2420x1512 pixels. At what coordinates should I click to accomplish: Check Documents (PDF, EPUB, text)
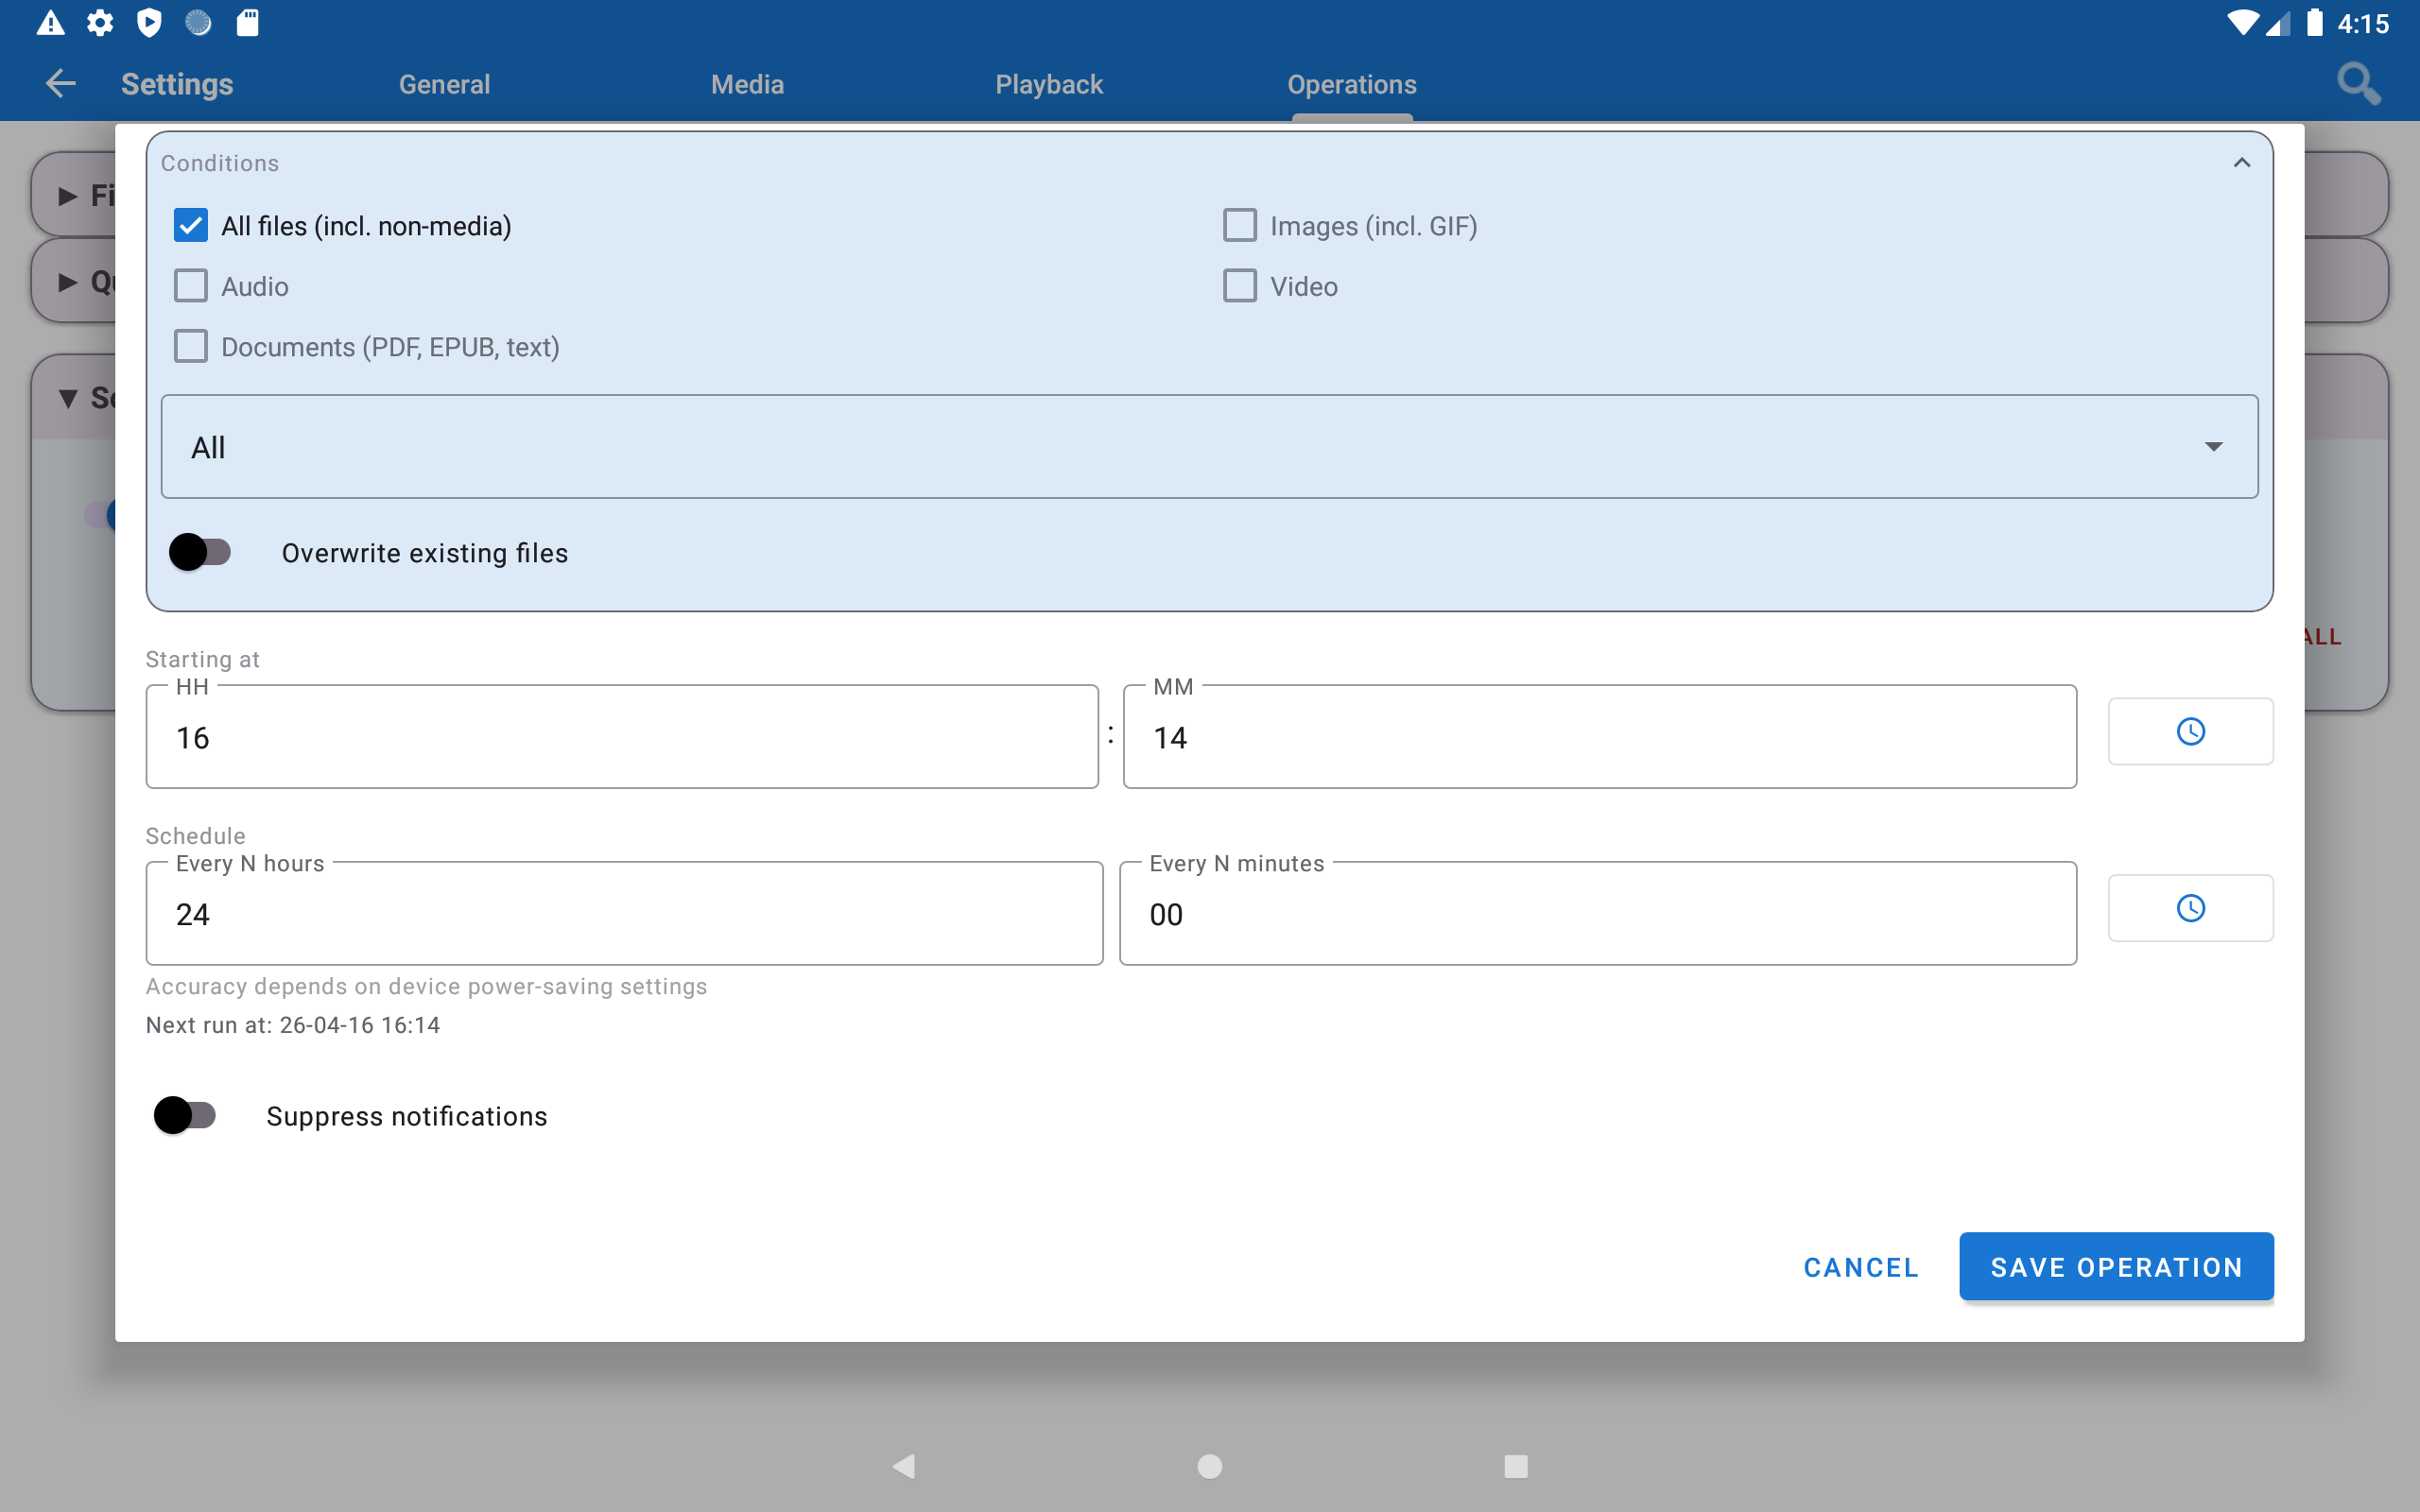click(191, 347)
